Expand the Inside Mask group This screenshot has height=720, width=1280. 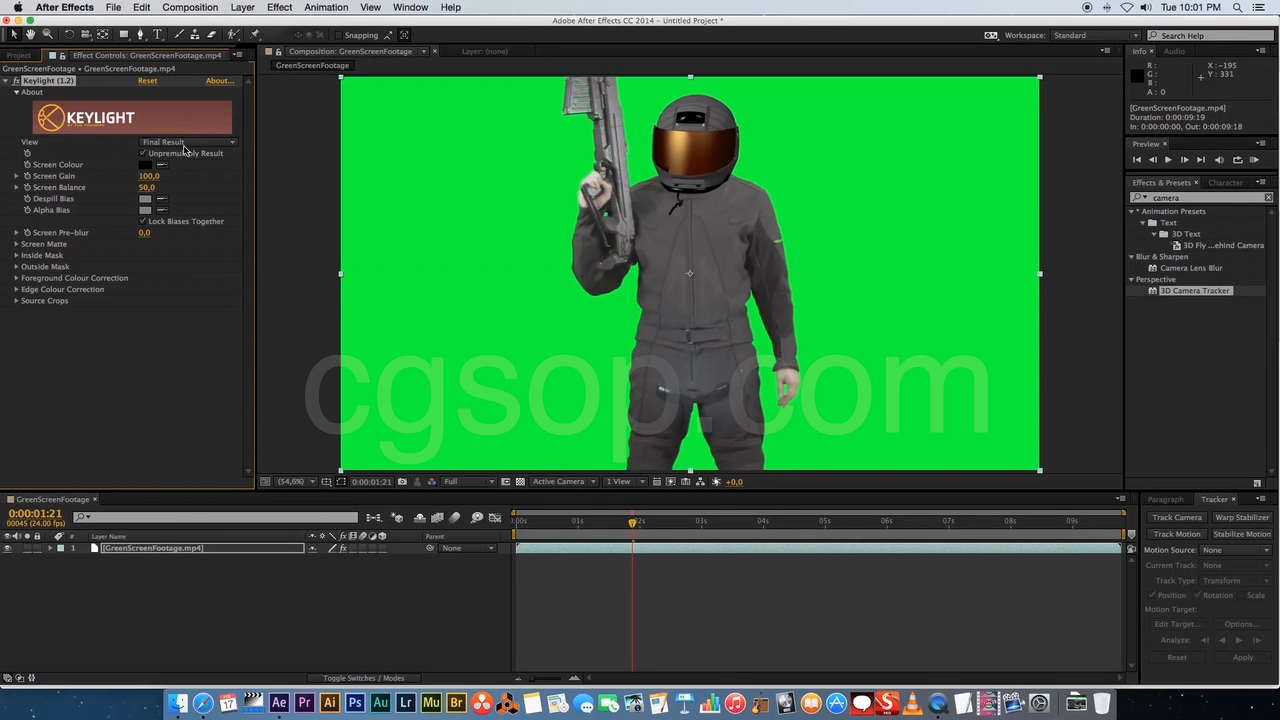[16, 255]
